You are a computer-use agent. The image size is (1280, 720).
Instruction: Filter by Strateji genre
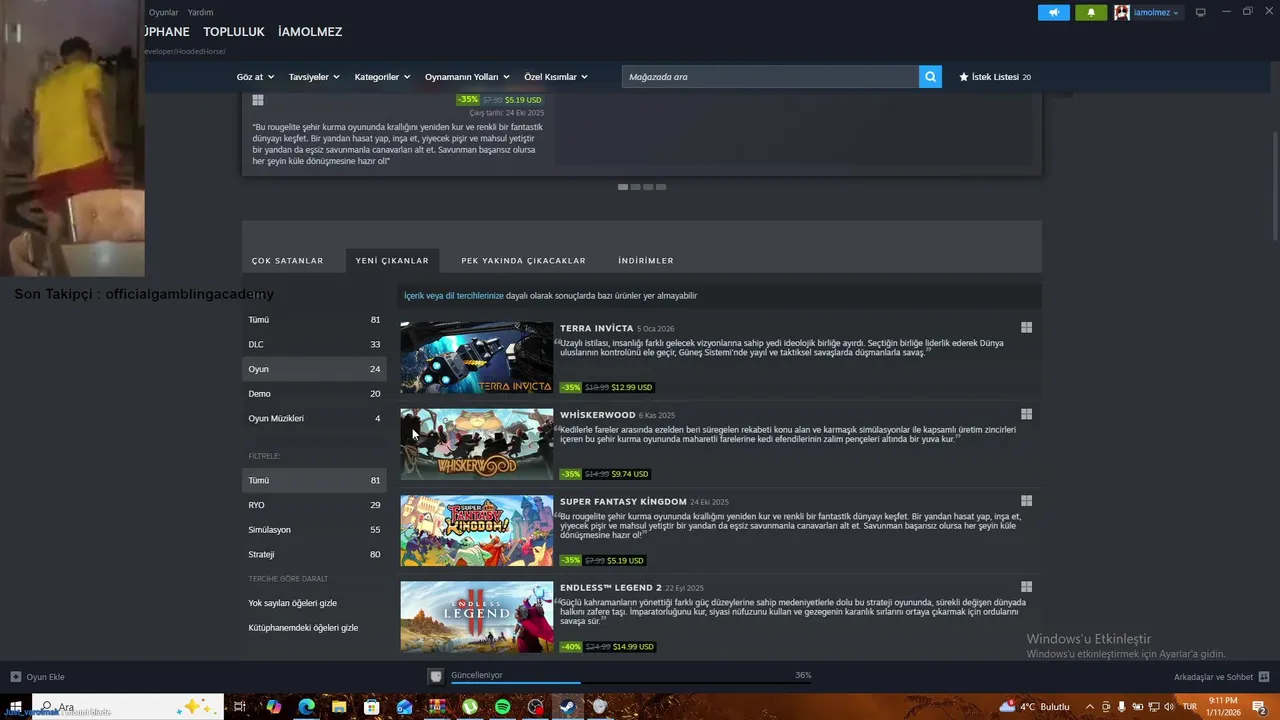(x=314, y=554)
